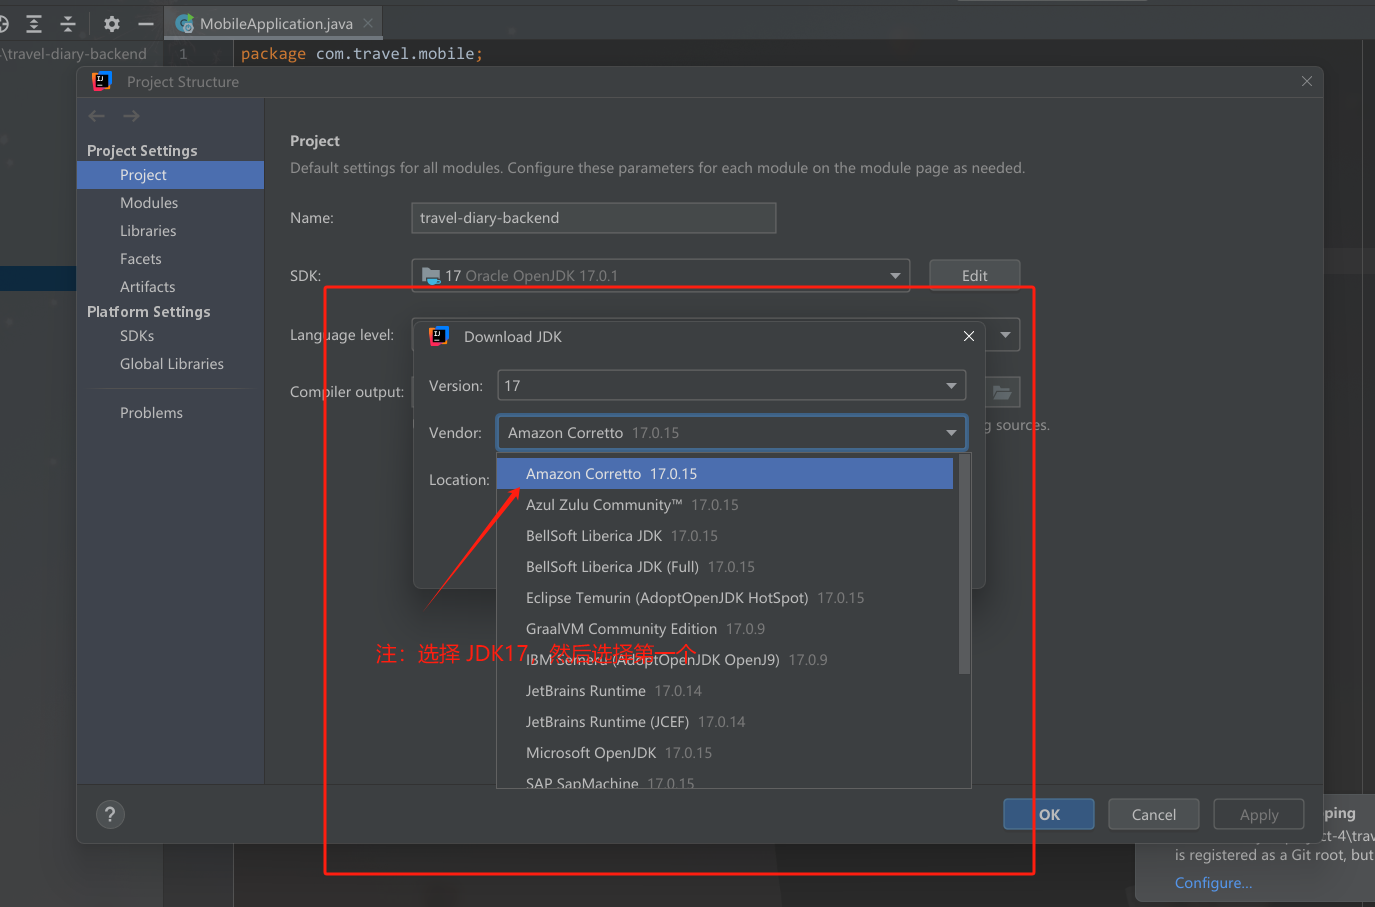The width and height of the screenshot is (1375, 907).
Task: Click the vendor list scrollbar
Action: [964, 565]
